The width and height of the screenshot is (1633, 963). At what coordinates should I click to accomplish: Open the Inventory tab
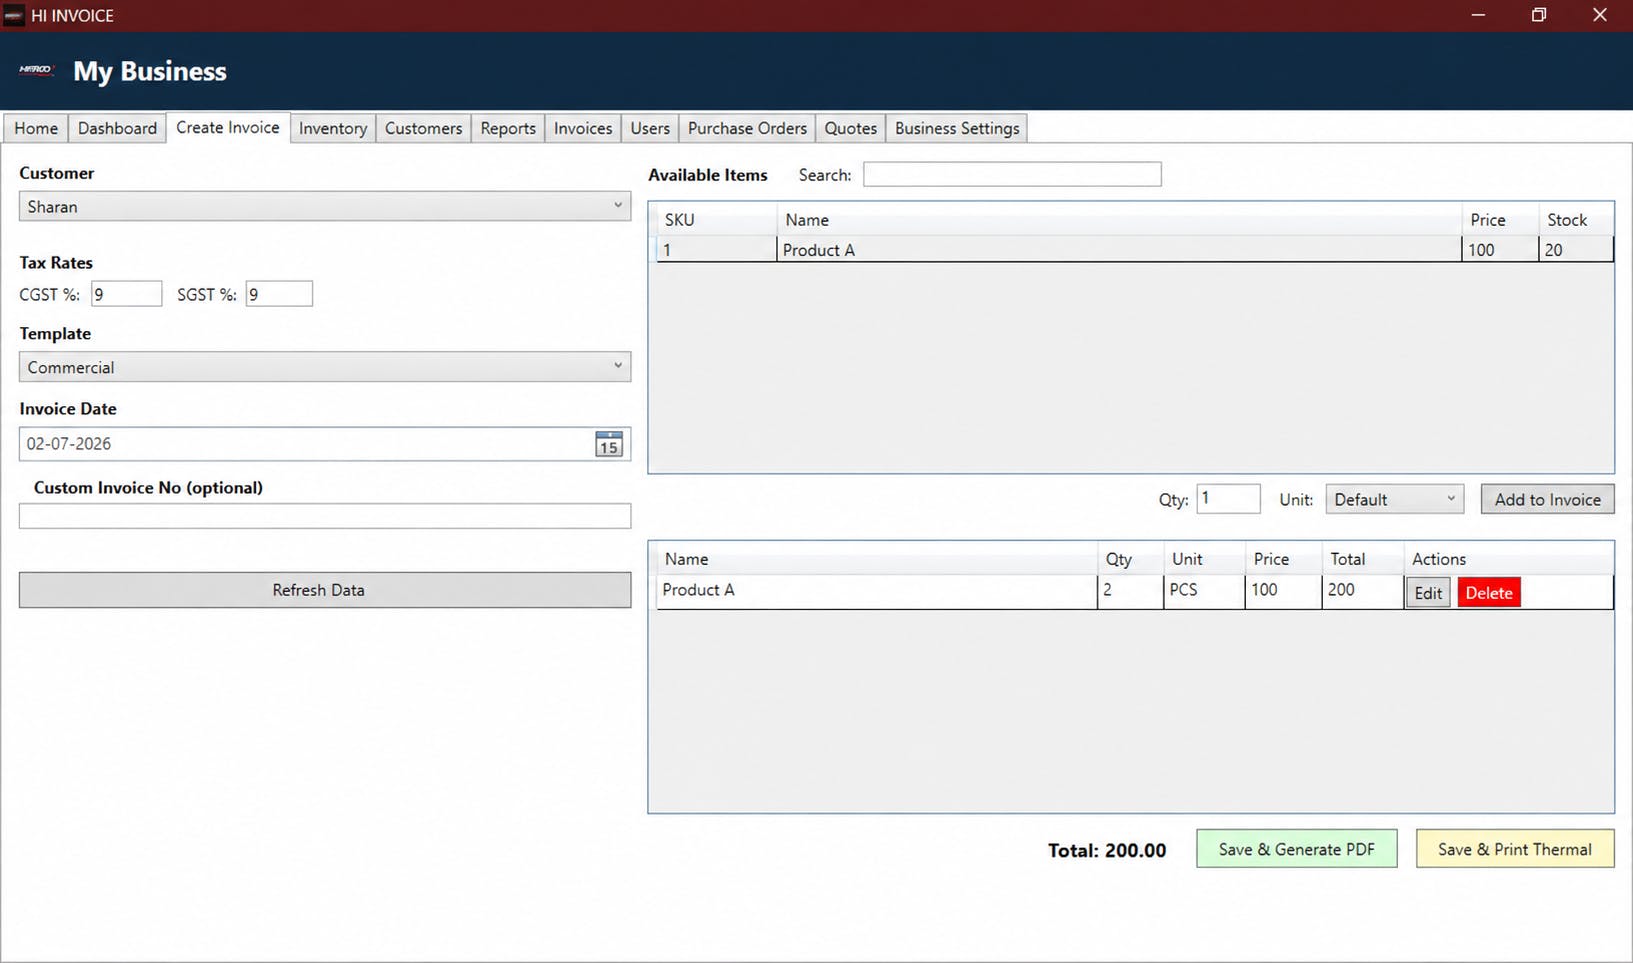pos(333,128)
